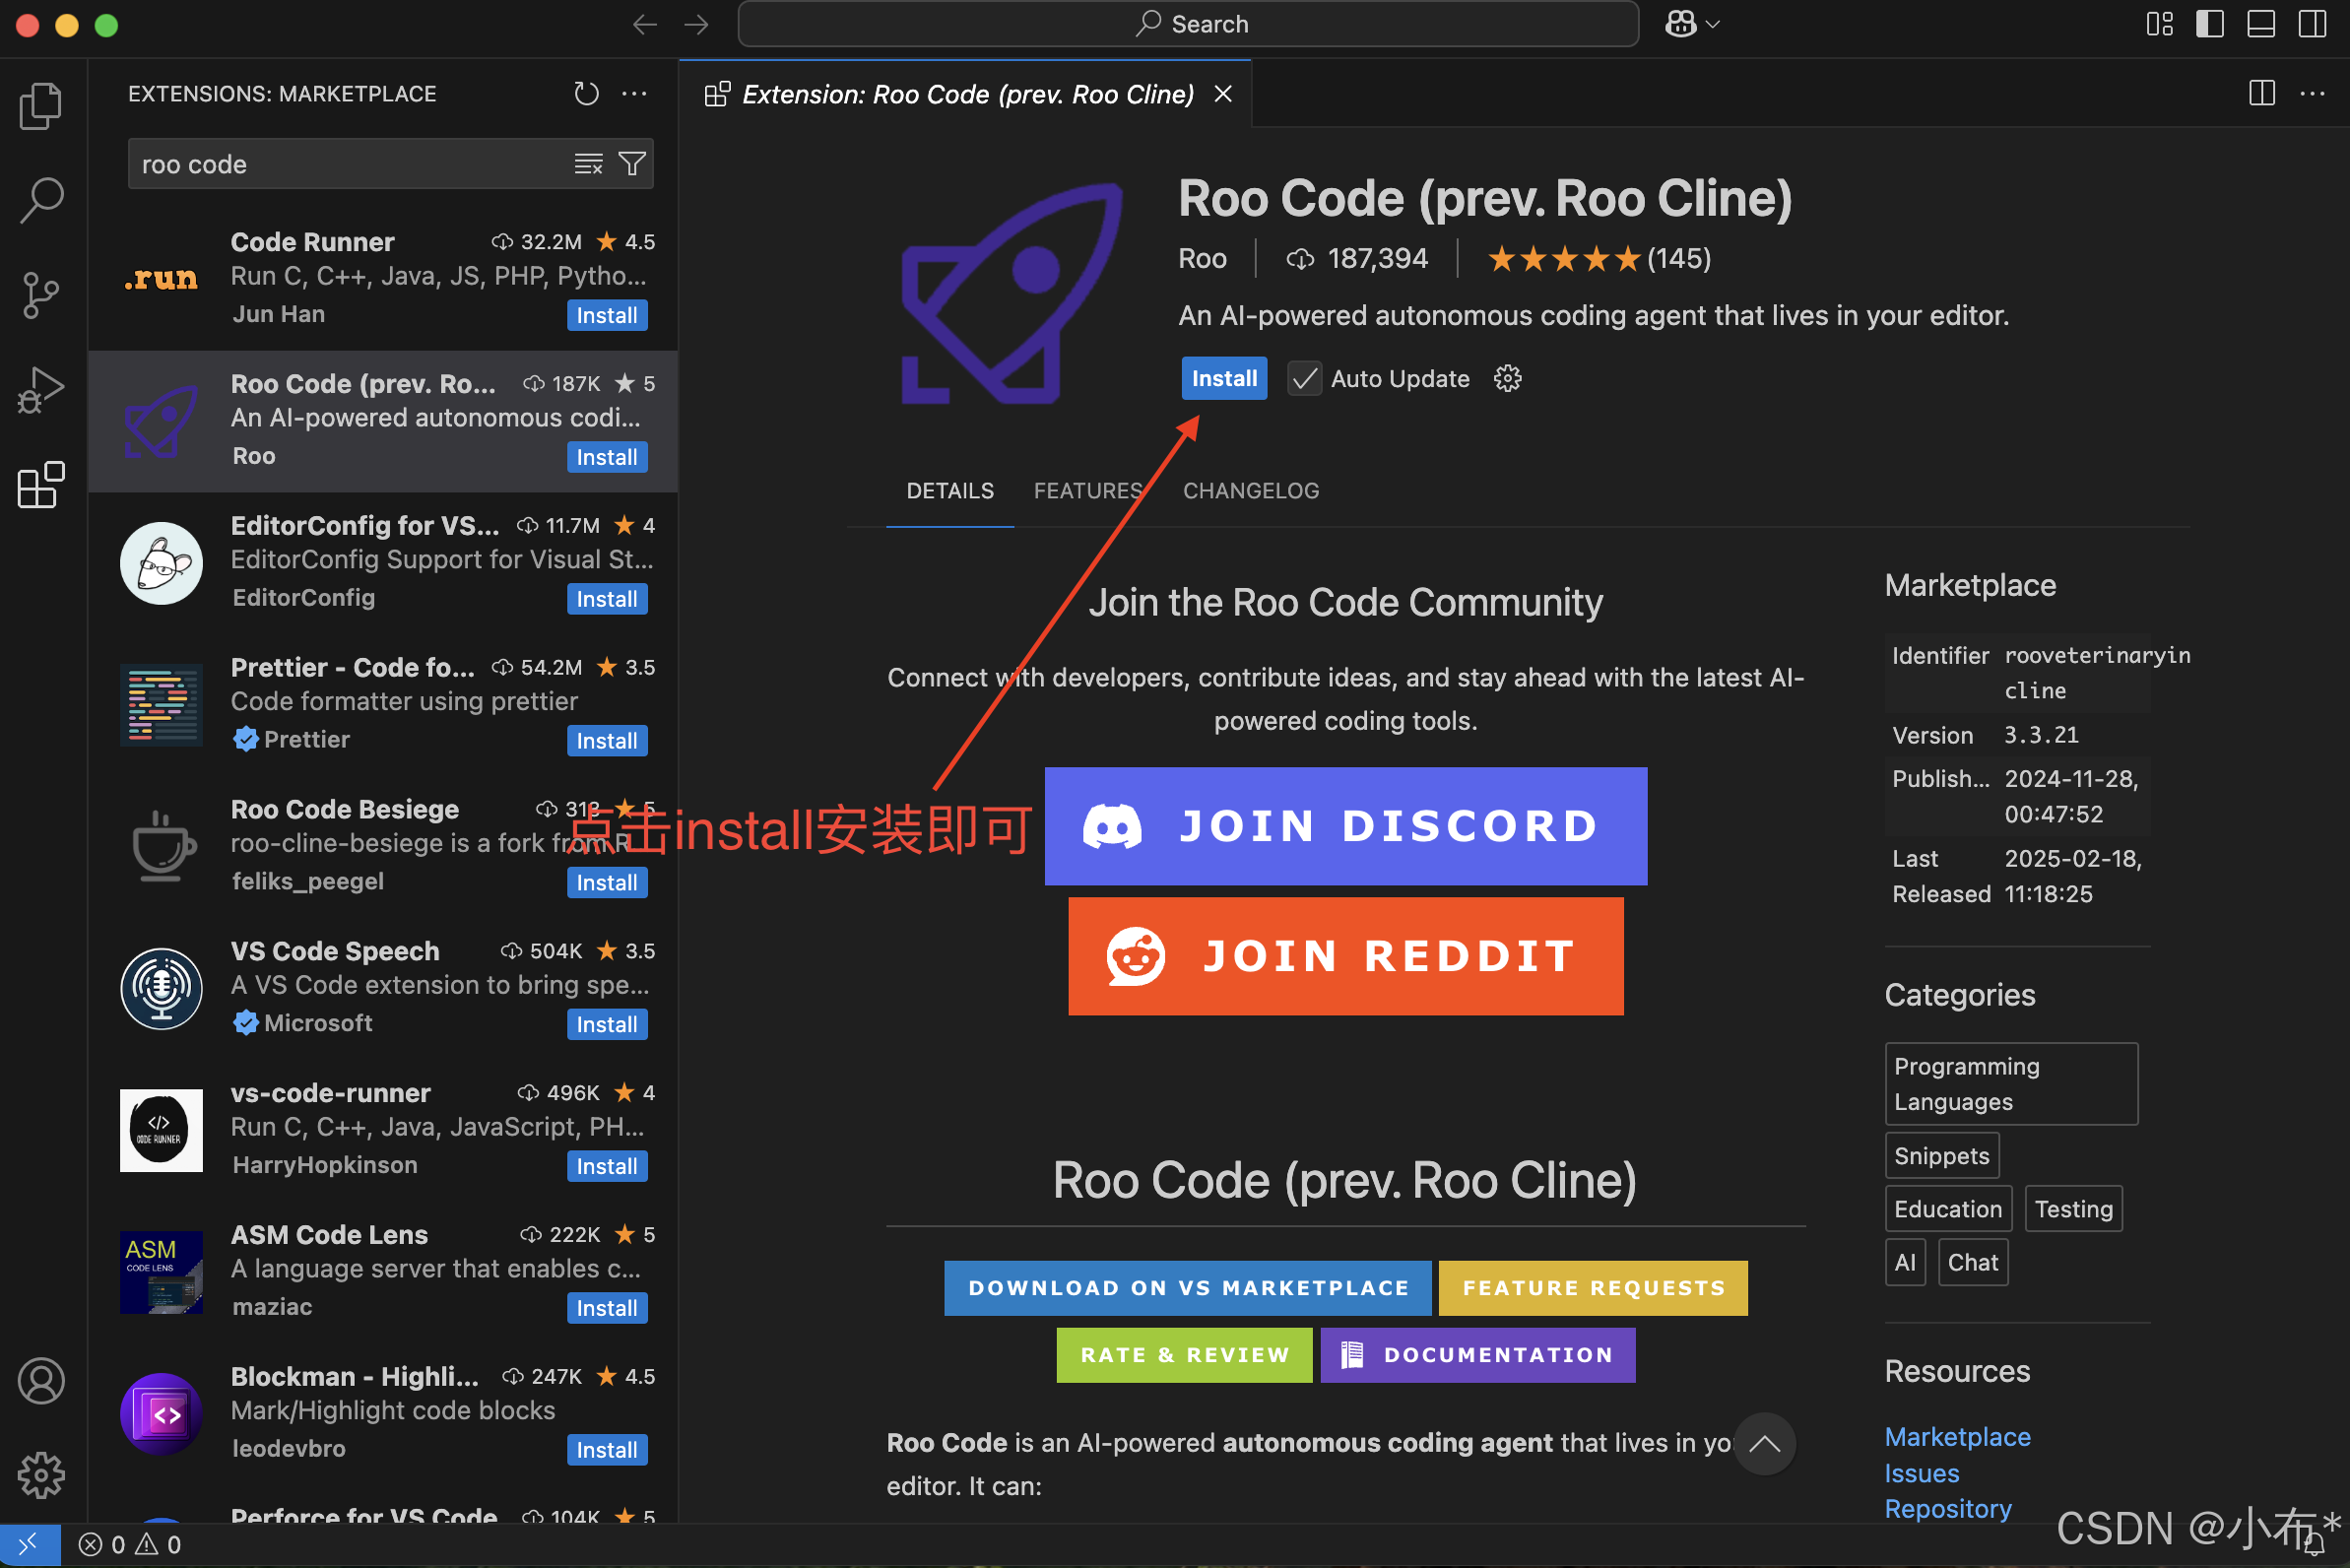Open the remote window indicator
2350x1568 pixels.
pyautogui.click(x=29, y=1544)
